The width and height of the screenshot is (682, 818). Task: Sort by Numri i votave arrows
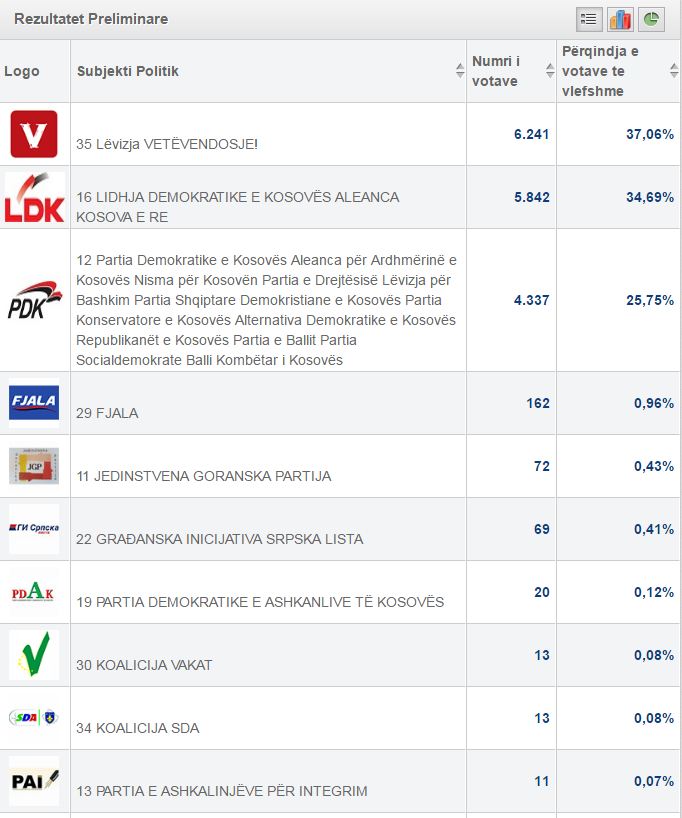pyautogui.click(x=549, y=71)
